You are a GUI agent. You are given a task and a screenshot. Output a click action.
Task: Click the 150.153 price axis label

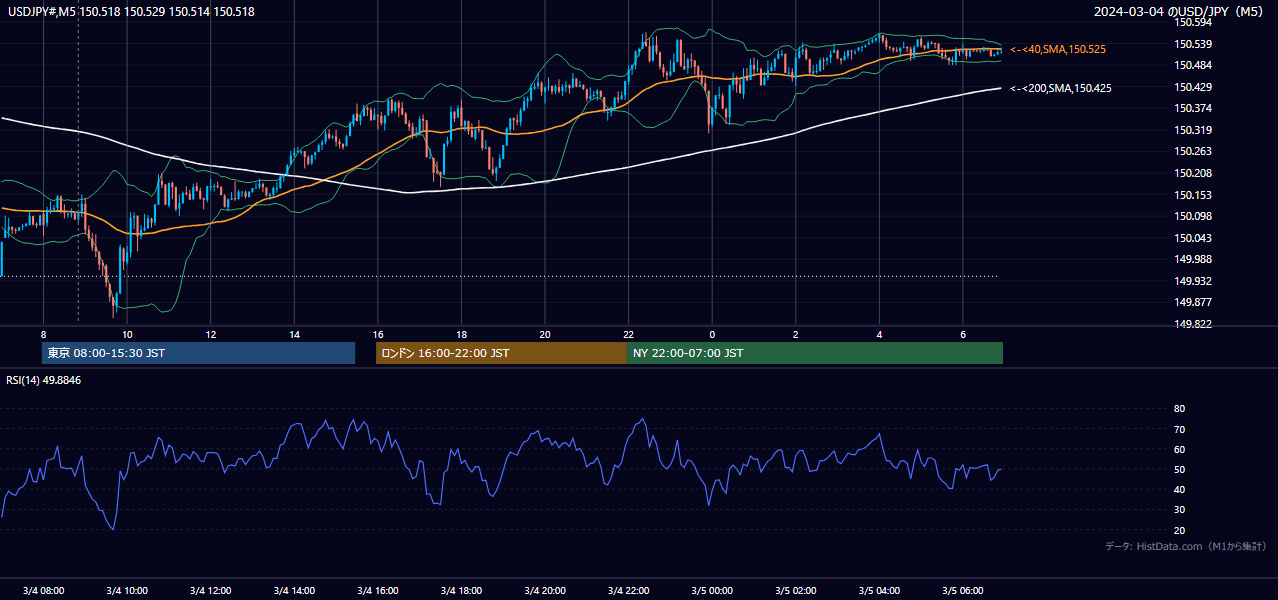click(1193, 195)
